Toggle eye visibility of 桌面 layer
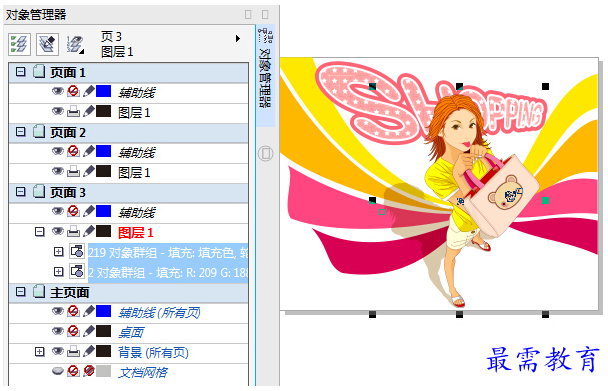The width and height of the screenshot is (608, 391). pyautogui.click(x=58, y=331)
